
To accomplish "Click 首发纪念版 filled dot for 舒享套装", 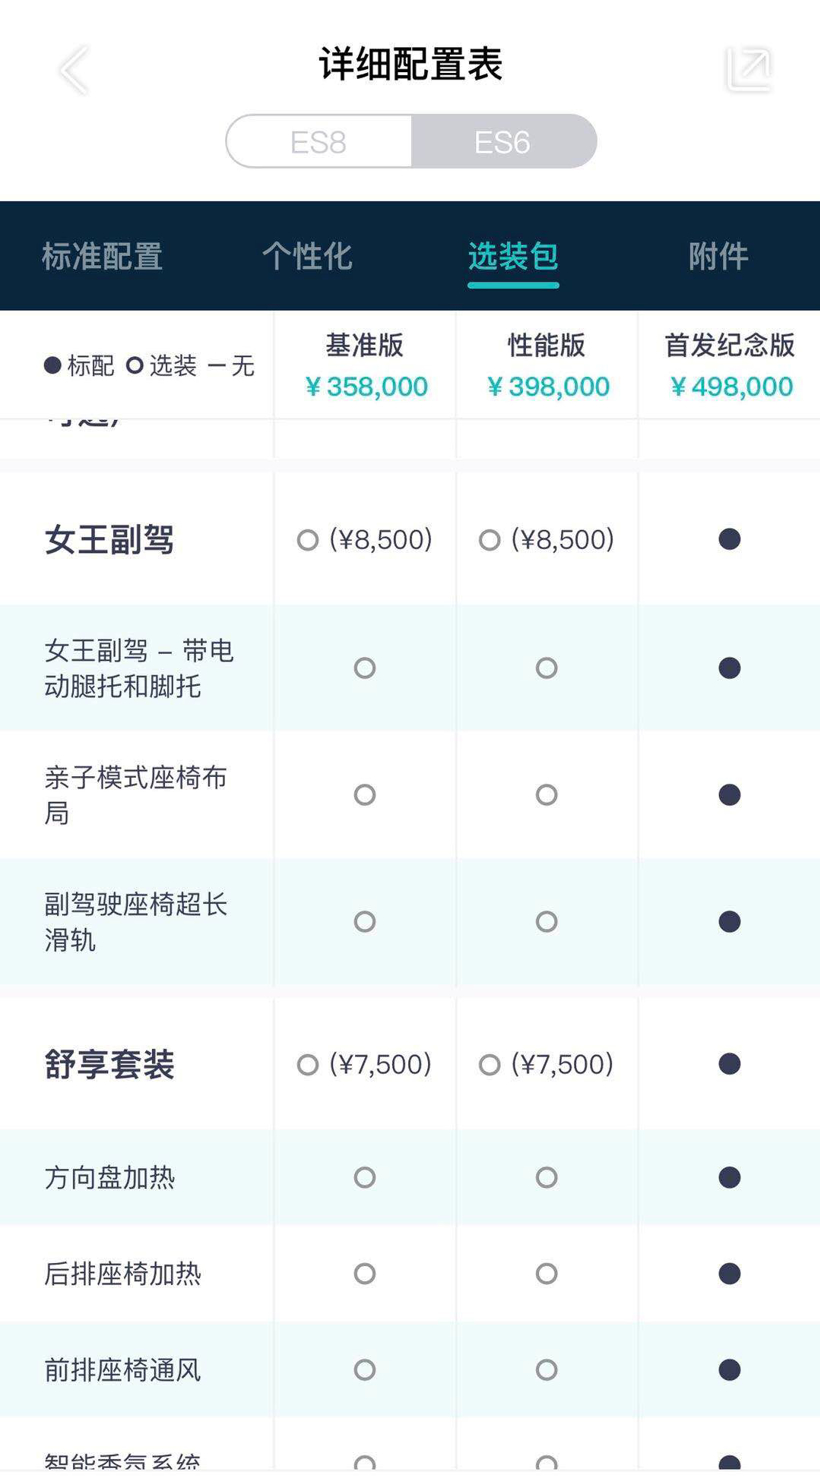I will [x=730, y=1064].
